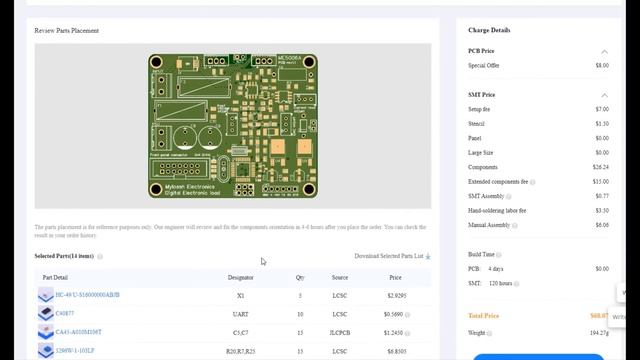Click part thumbnail in the R20,R7,R25 row
Image resolution: width=640 pixels, height=360 pixels.
tap(46, 351)
